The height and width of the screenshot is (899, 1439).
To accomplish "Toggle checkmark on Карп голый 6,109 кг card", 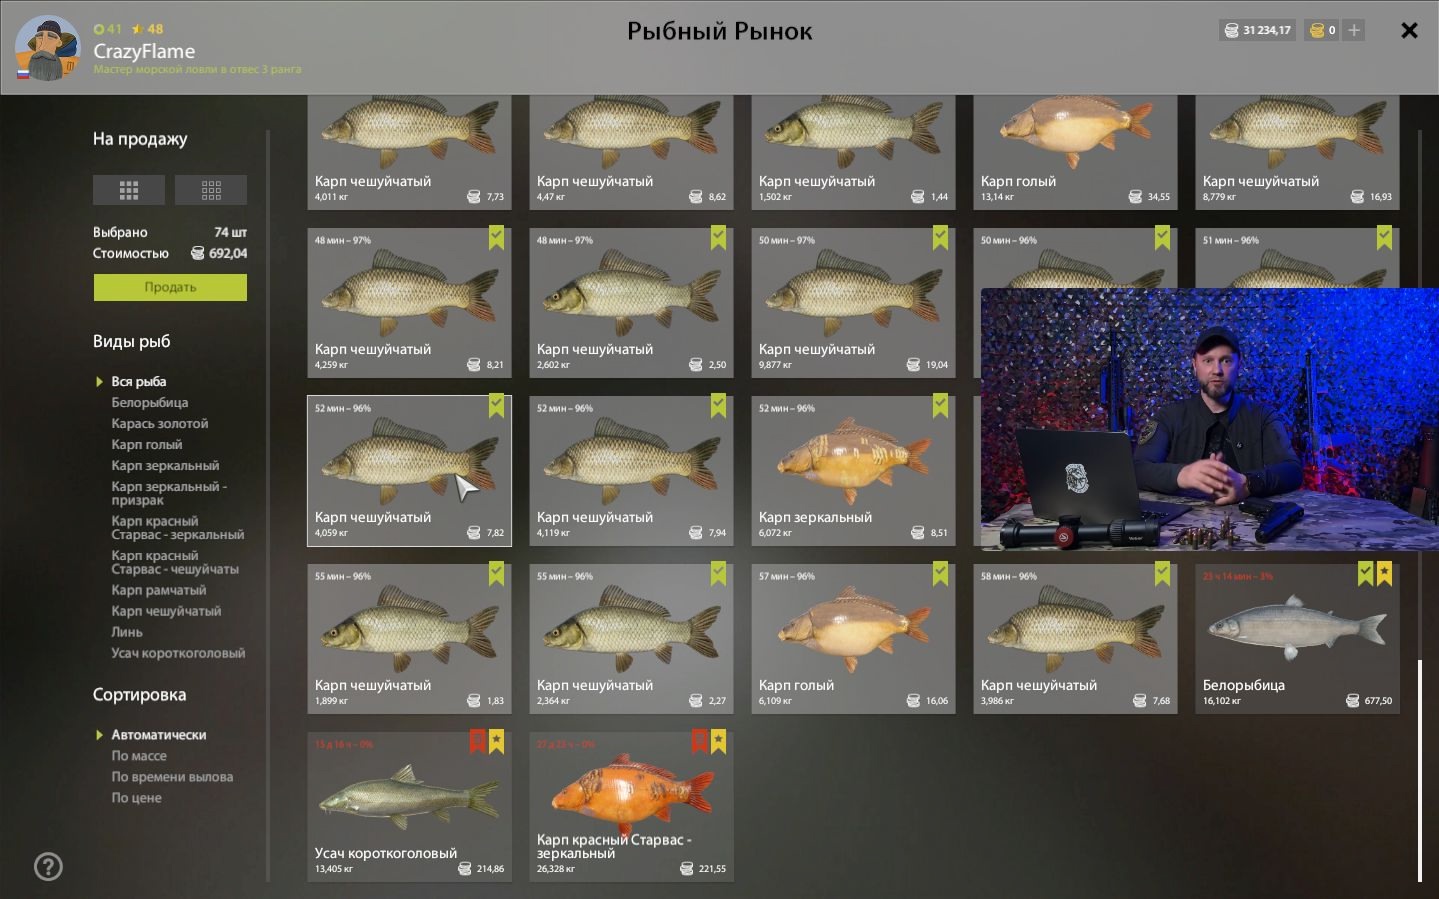I will [x=940, y=574].
